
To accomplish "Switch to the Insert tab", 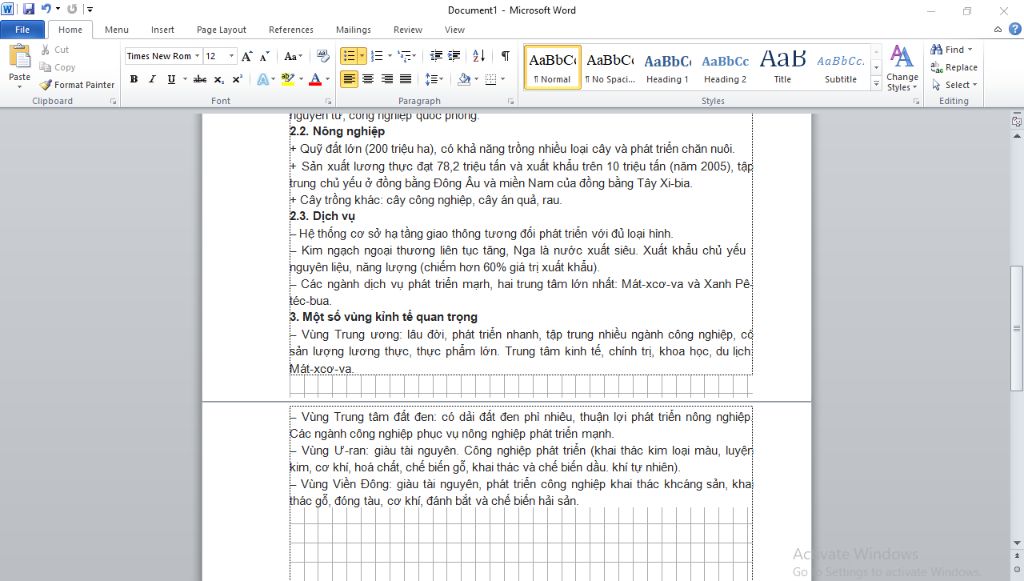I will tap(163, 29).
